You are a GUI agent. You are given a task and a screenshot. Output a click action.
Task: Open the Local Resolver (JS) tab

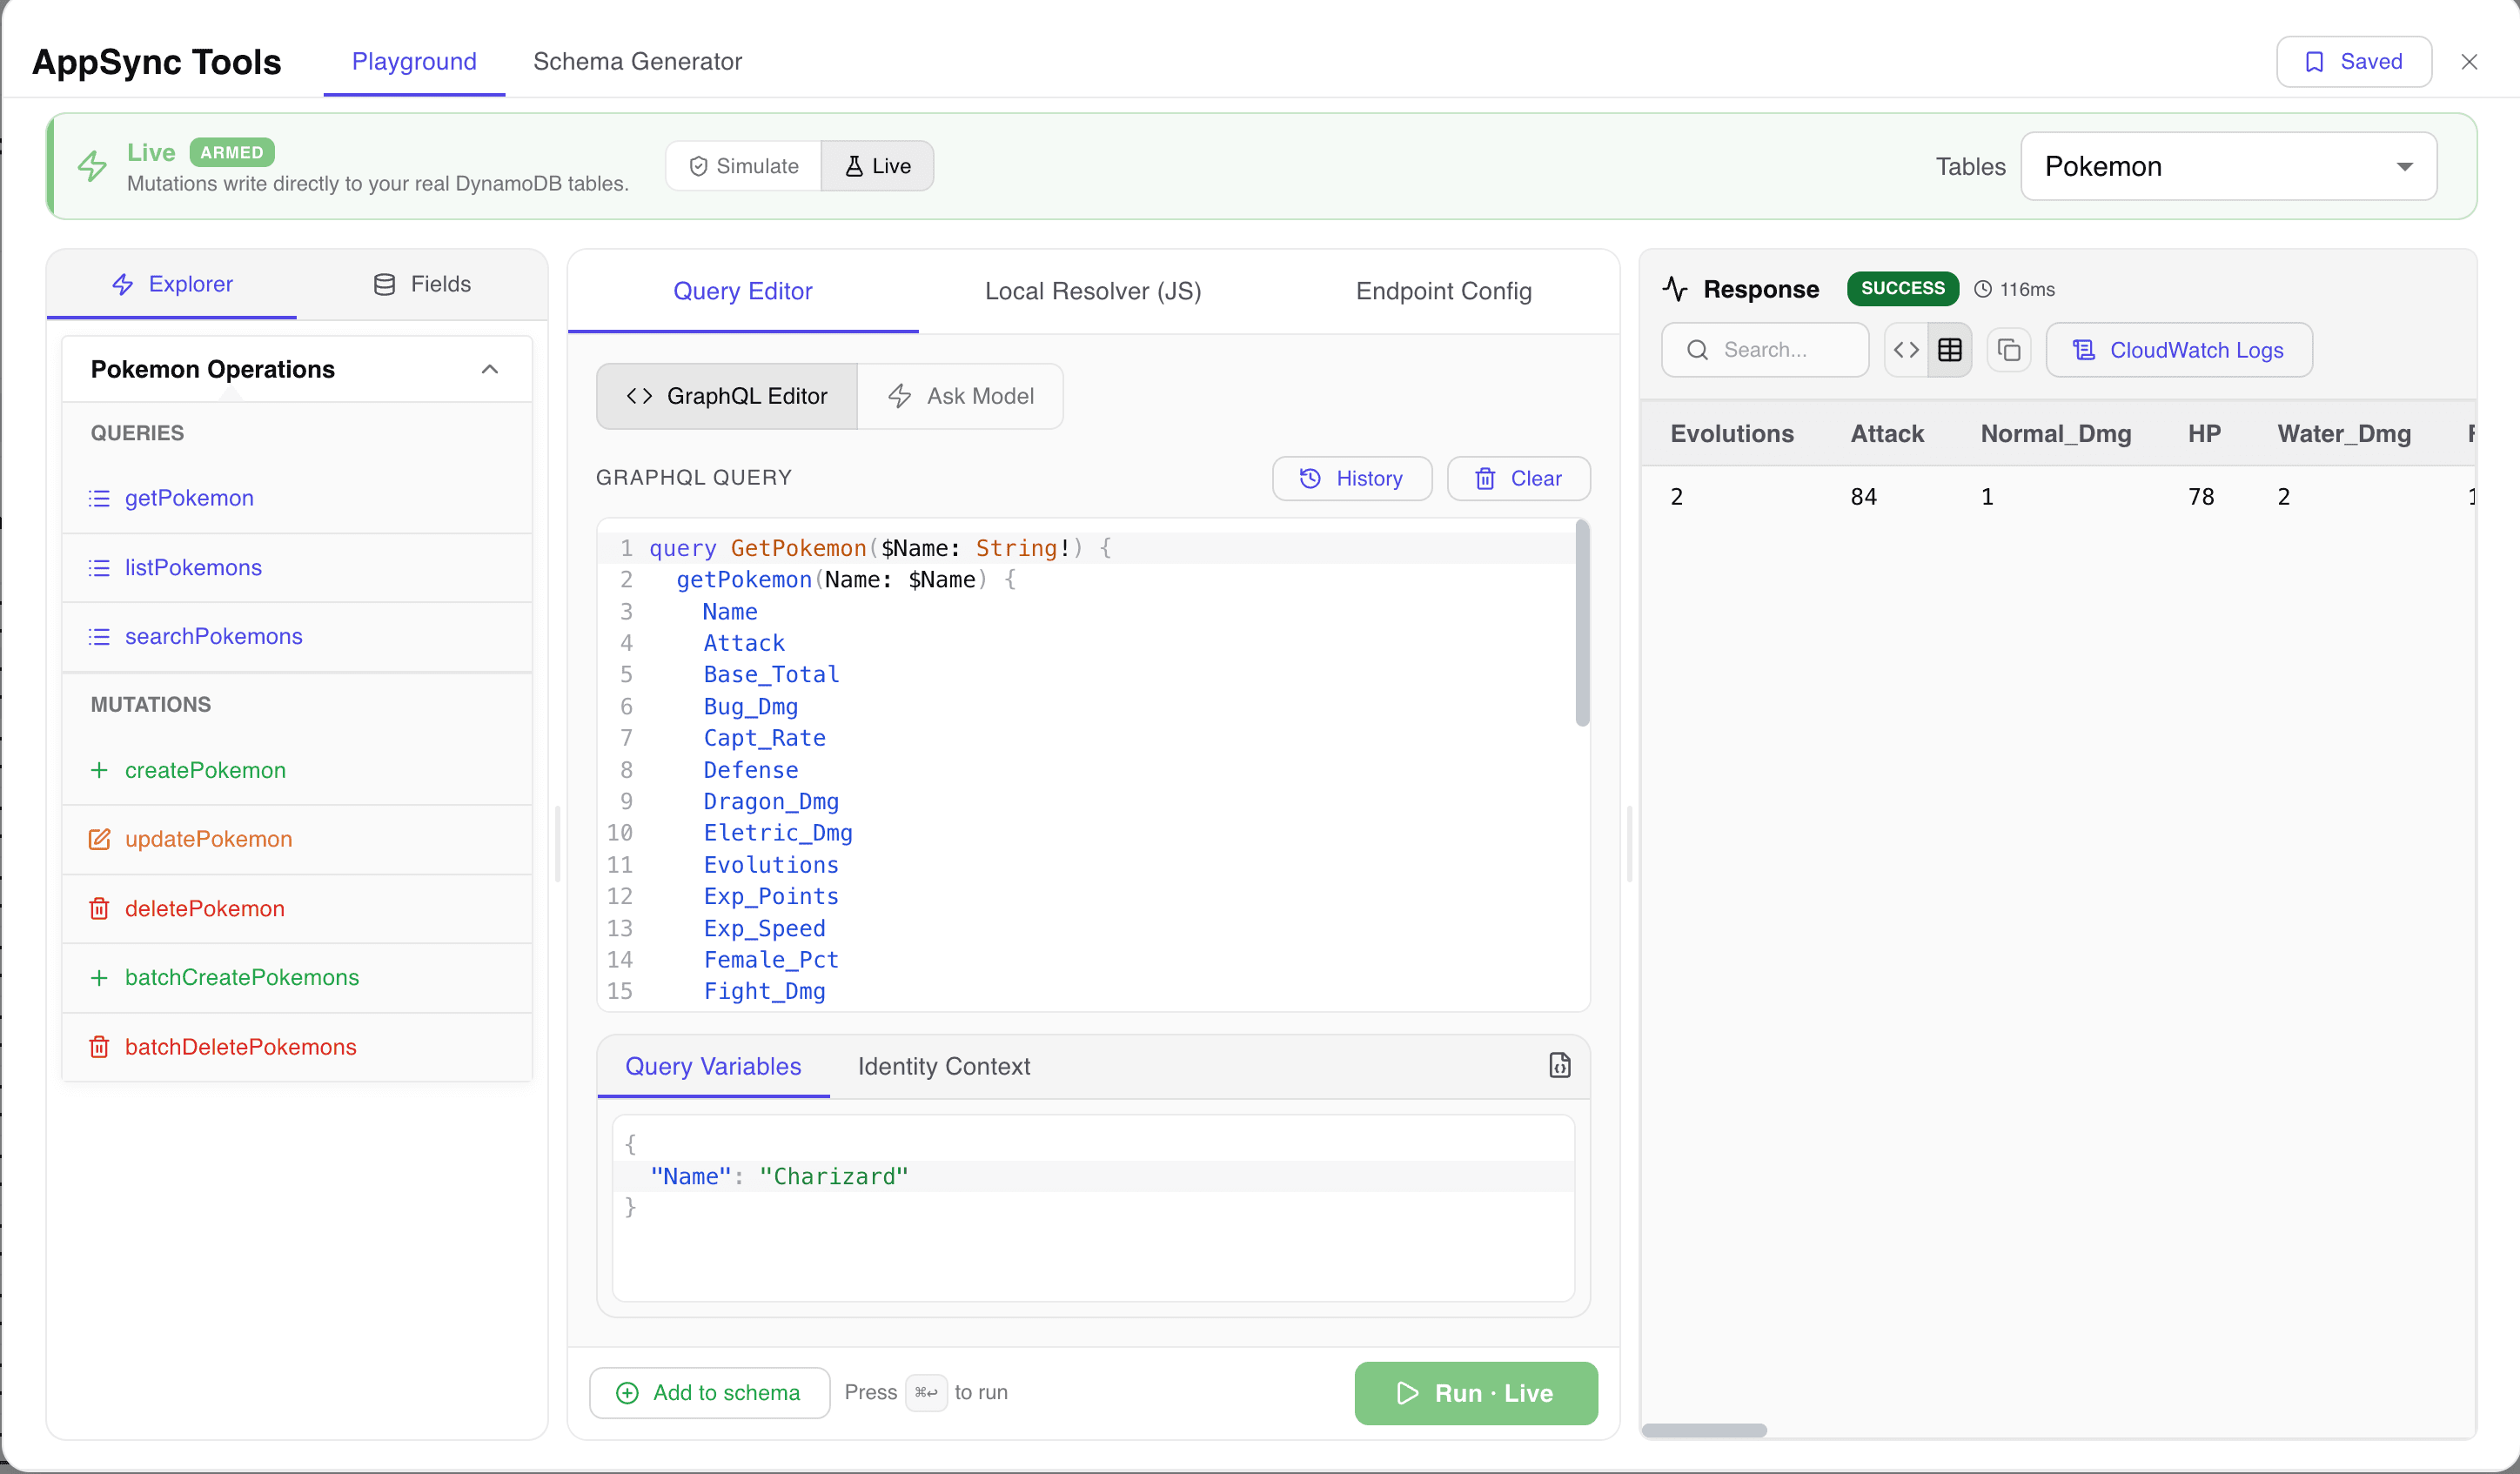(1093, 291)
